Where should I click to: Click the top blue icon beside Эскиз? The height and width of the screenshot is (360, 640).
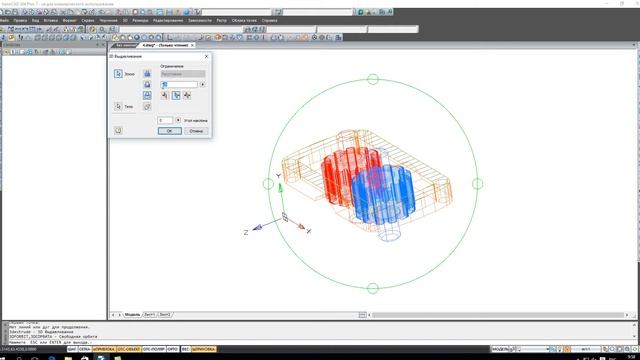[147, 73]
